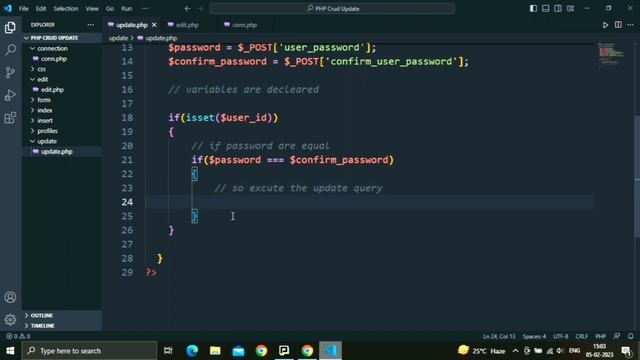Change encoding via UTF-8
Viewport: 640px width, 360px height.
(560, 336)
